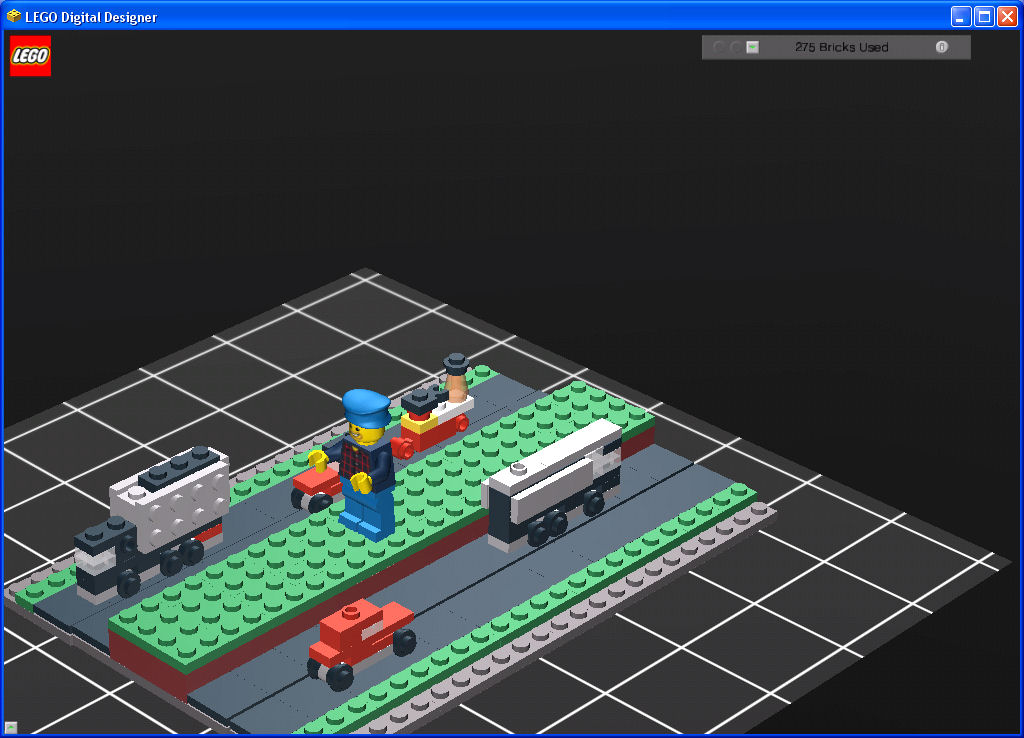The width and height of the screenshot is (1024, 738).
Task: Click the red LEGO logo
Action: click(30, 56)
